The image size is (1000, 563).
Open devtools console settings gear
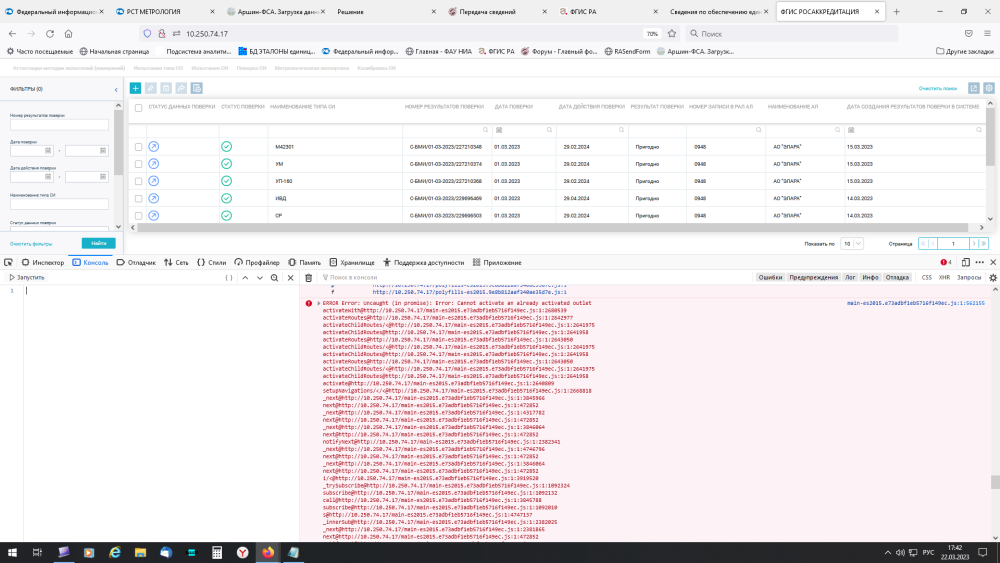click(993, 277)
